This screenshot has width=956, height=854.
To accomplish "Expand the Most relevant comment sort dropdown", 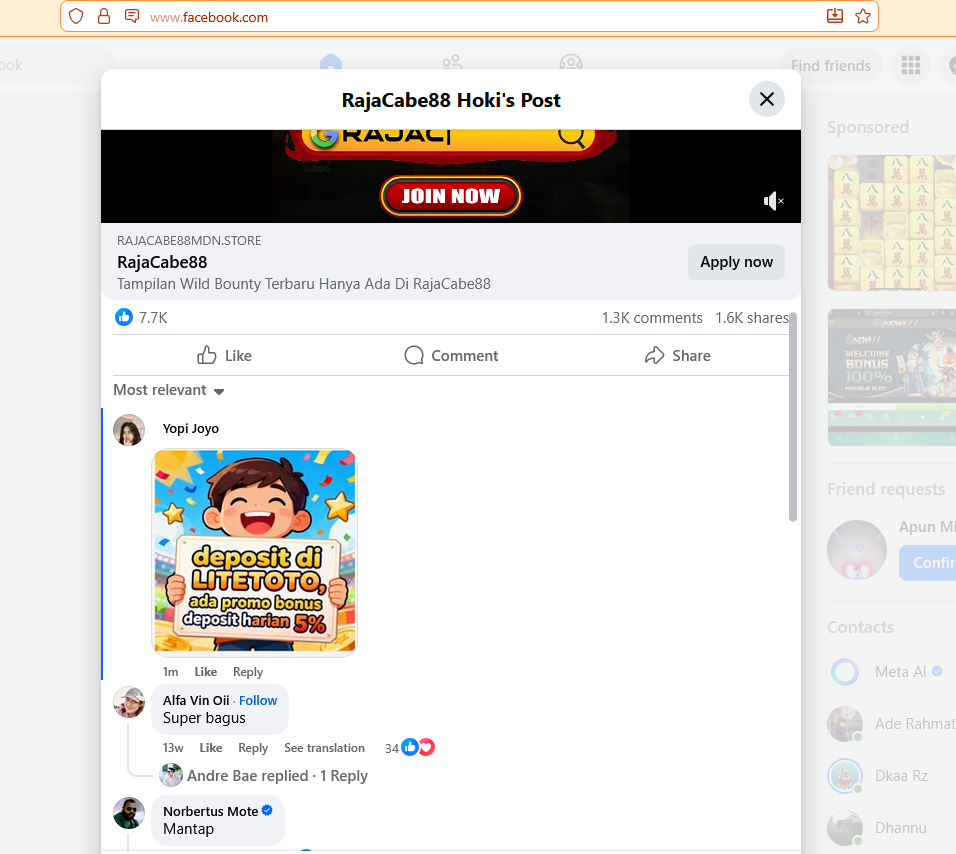I will [x=169, y=390].
